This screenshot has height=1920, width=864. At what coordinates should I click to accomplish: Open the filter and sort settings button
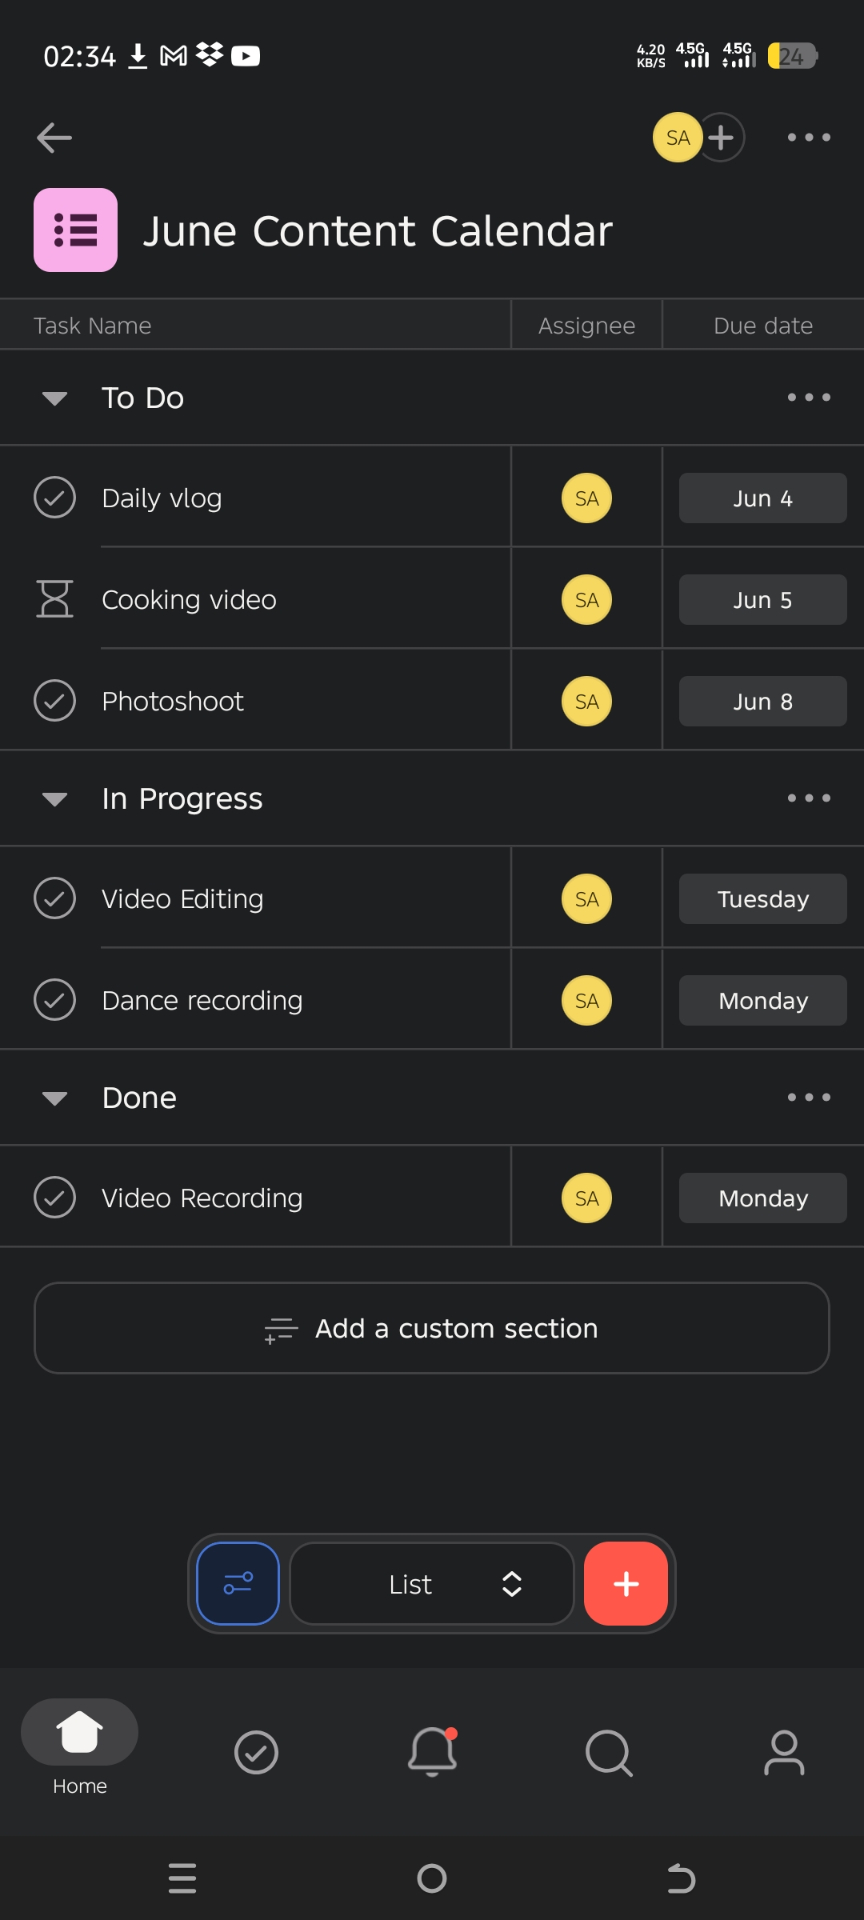[238, 1583]
